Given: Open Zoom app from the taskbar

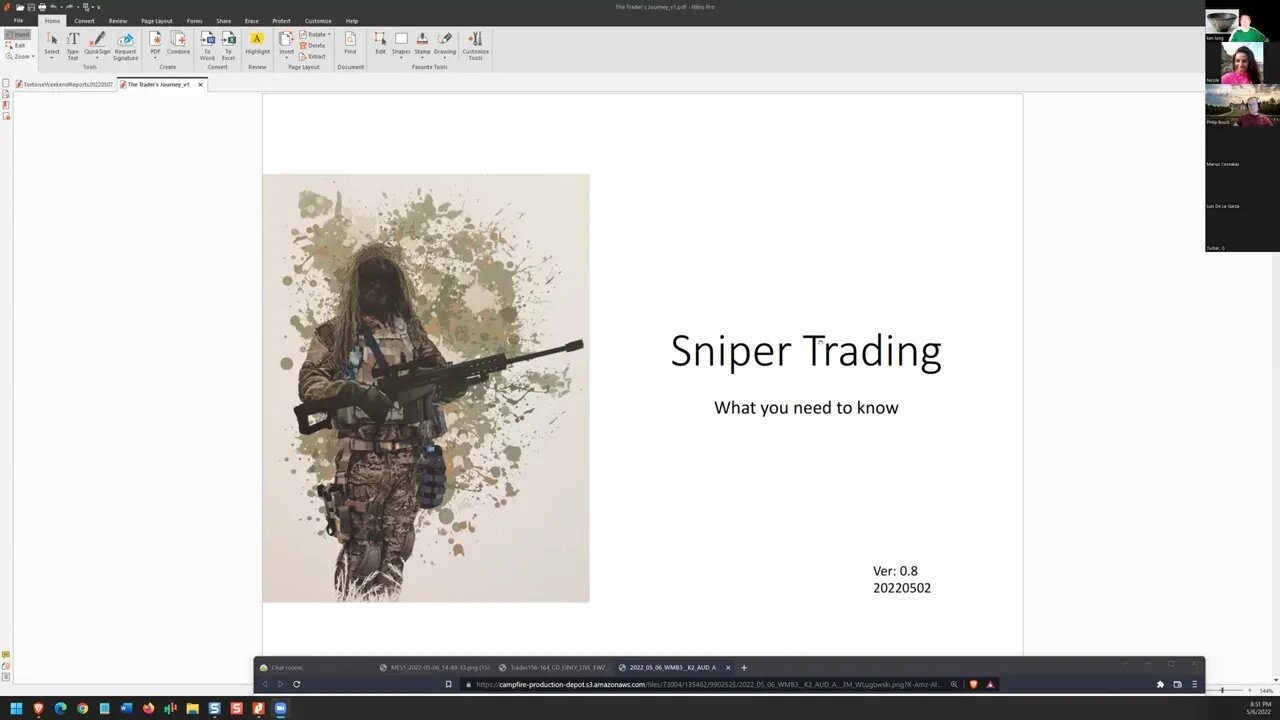Looking at the screenshot, I should [280, 708].
